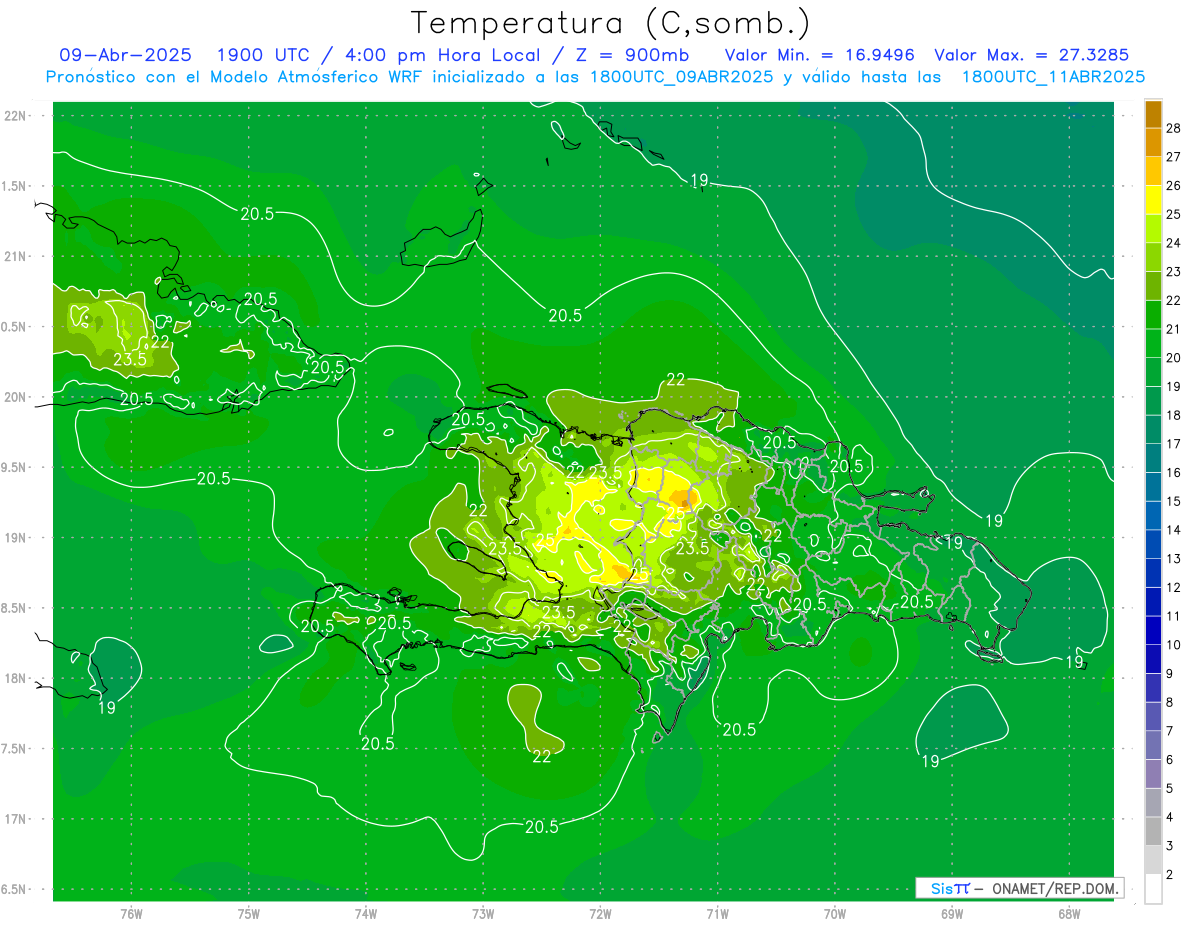Image resolution: width=1200 pixels, height=927 pixels.
Task: Click the "SisTT – ONAMET/REP.DOM." credit box
Action: [x=1019, y=888]
